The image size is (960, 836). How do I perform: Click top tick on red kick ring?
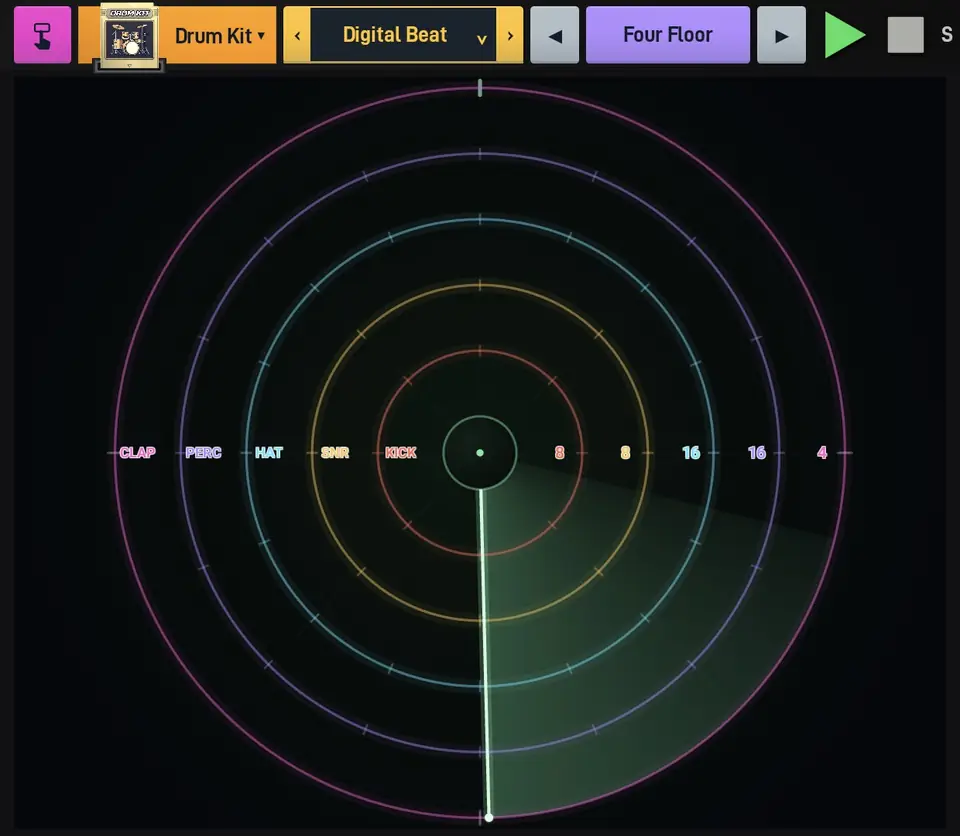pyautogui.click(x=480, y=351)
